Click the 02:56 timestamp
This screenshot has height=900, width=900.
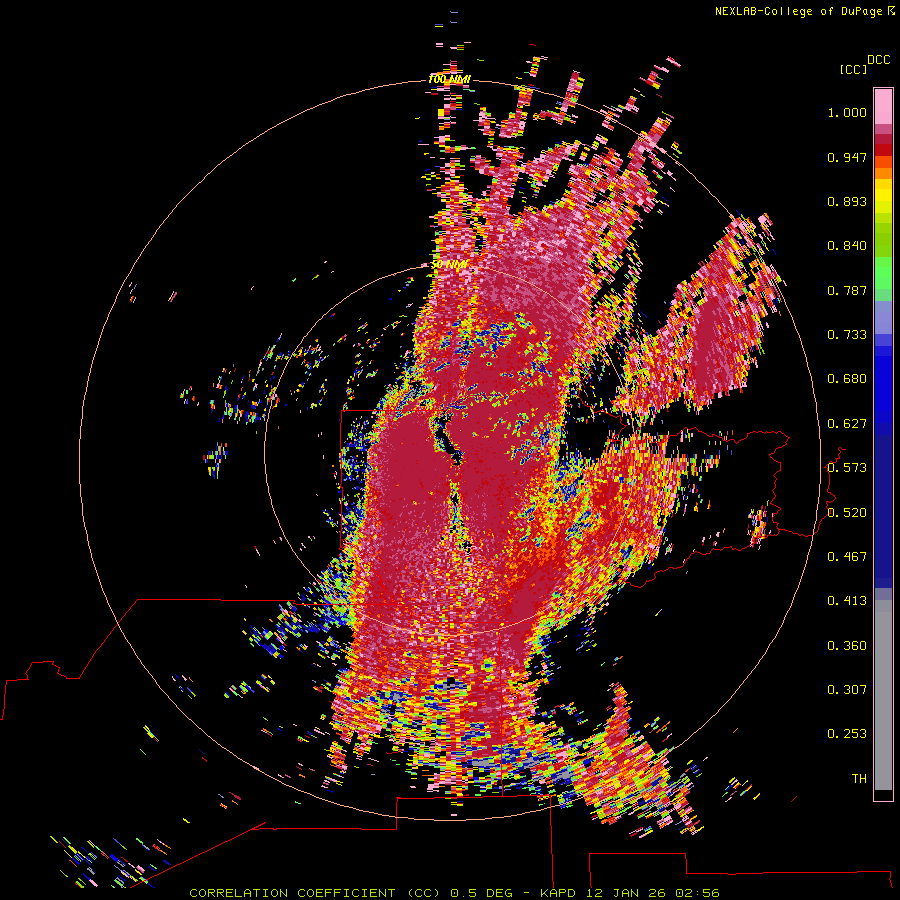coord(697,893)
